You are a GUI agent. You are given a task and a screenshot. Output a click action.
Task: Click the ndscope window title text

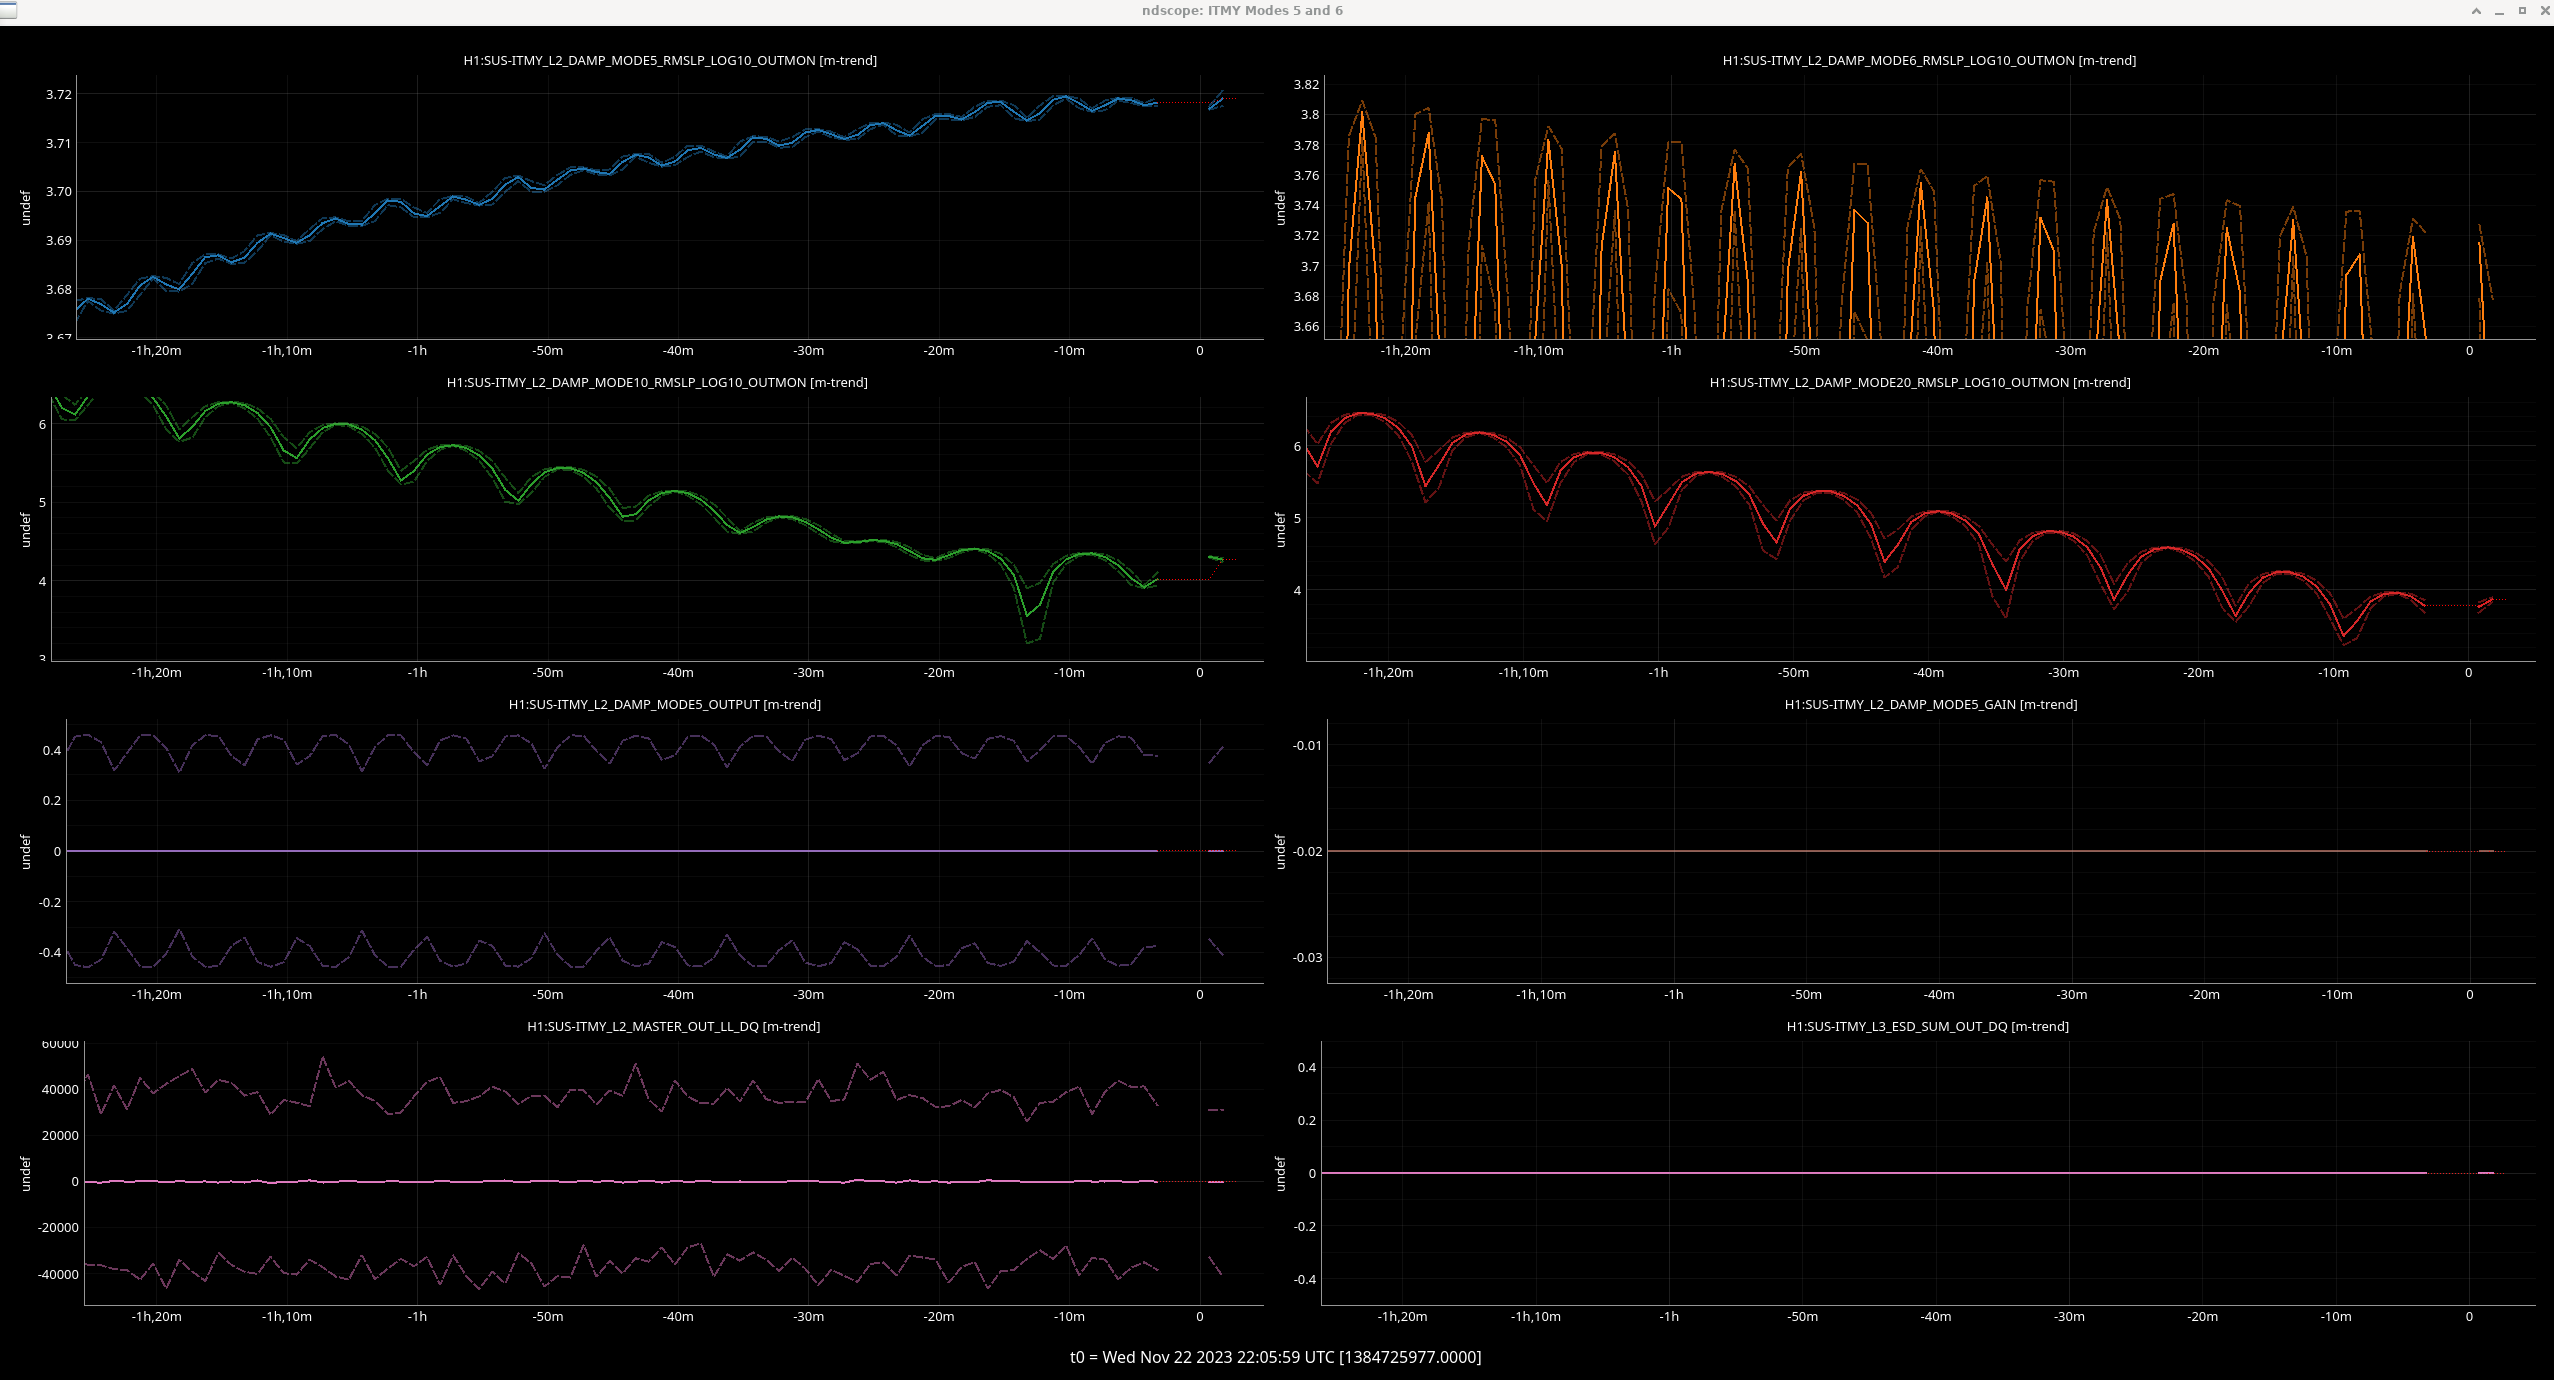[1241, 11]
